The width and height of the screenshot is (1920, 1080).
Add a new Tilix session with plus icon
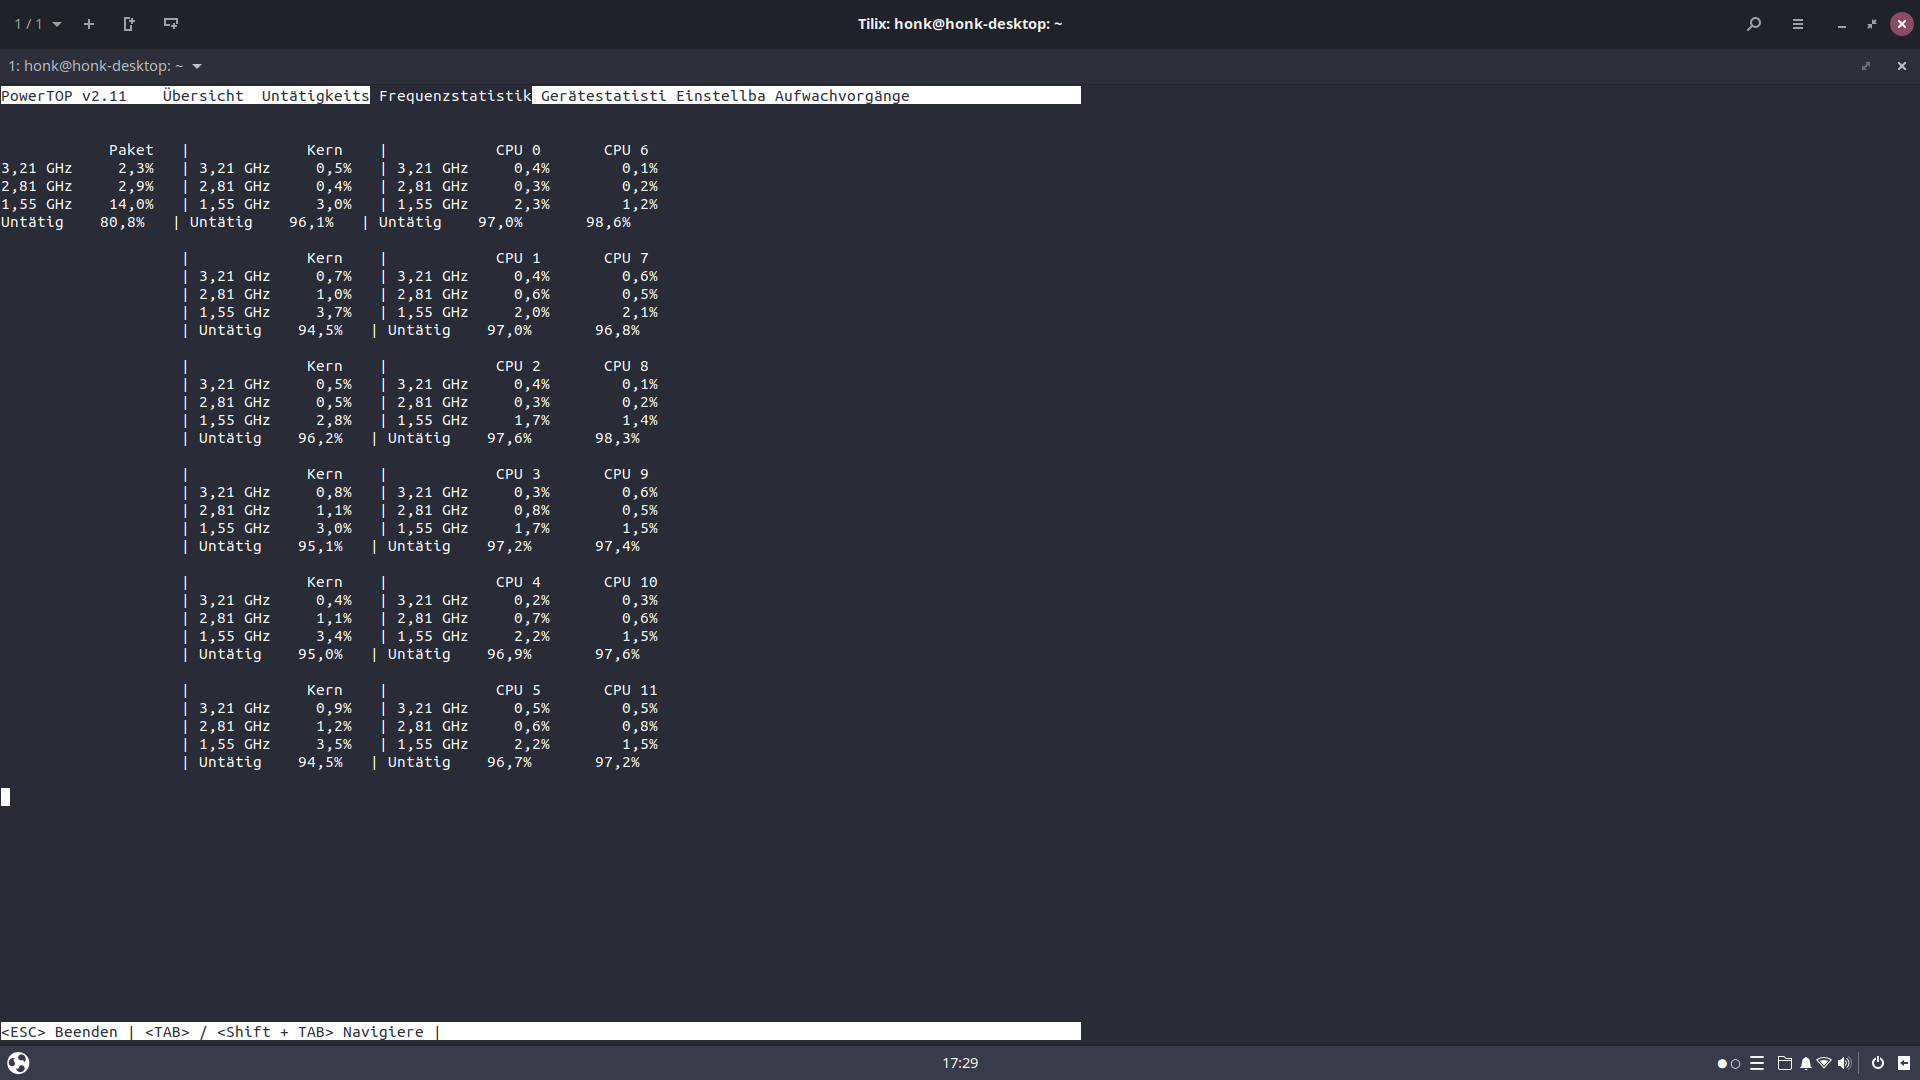pos(89,24)
